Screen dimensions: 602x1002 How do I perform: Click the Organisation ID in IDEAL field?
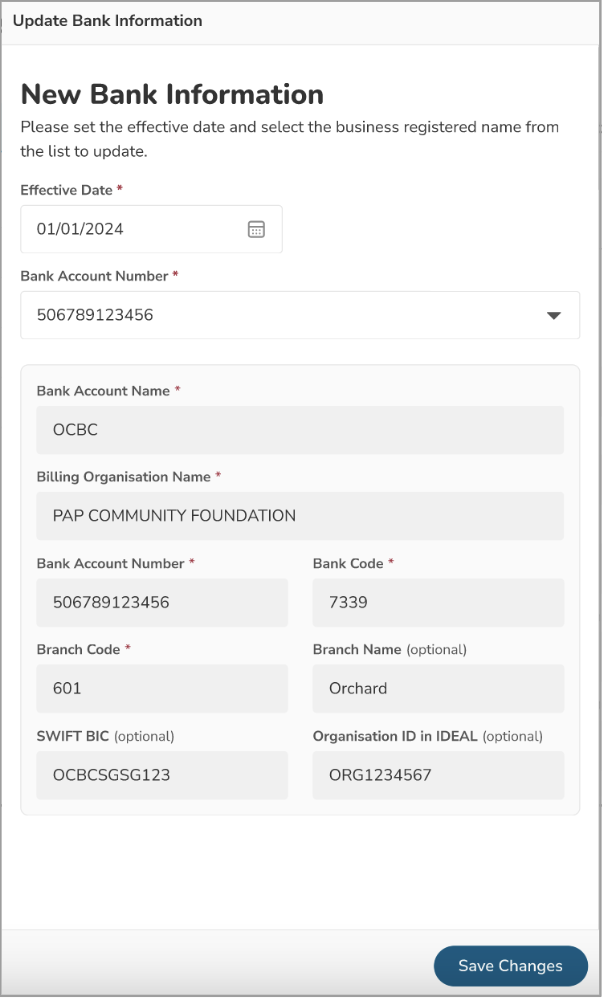click(438, 775)
